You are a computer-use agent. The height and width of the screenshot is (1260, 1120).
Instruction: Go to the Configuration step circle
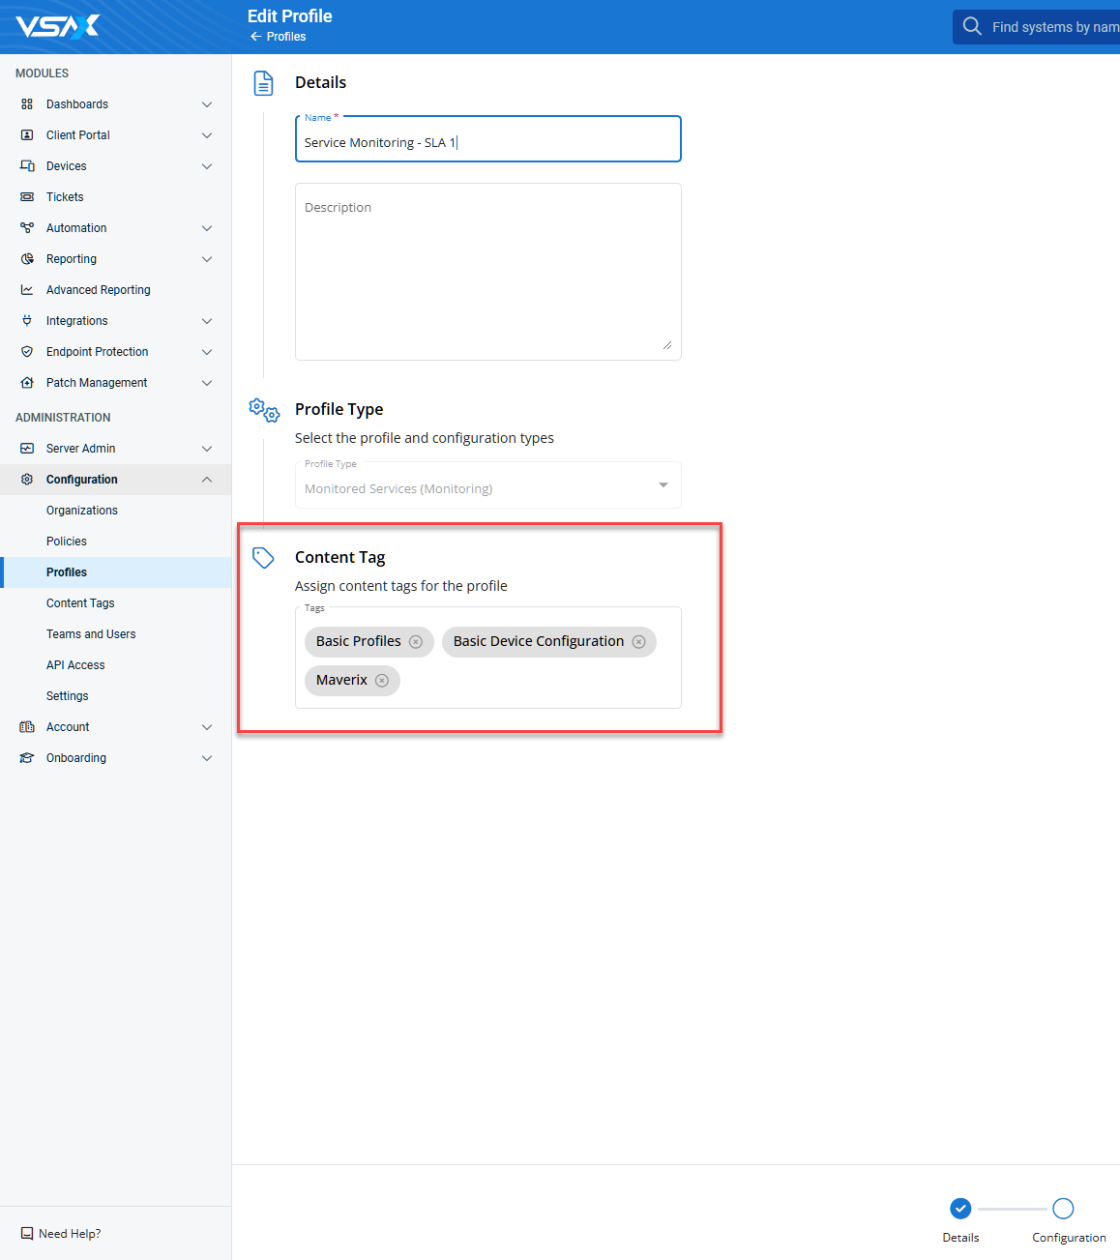pyautogui.click(x=1063, y=1209)
